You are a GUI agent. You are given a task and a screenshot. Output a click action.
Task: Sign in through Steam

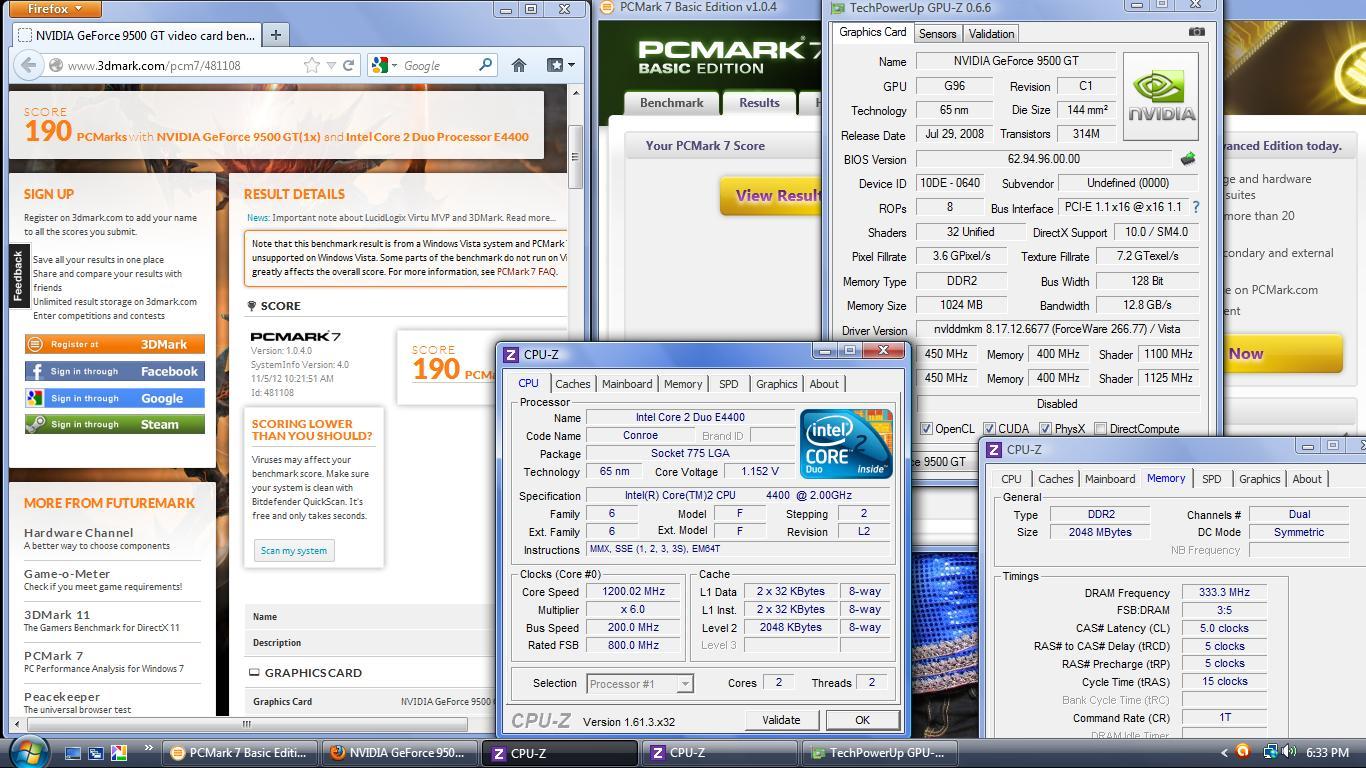[114, 424]
